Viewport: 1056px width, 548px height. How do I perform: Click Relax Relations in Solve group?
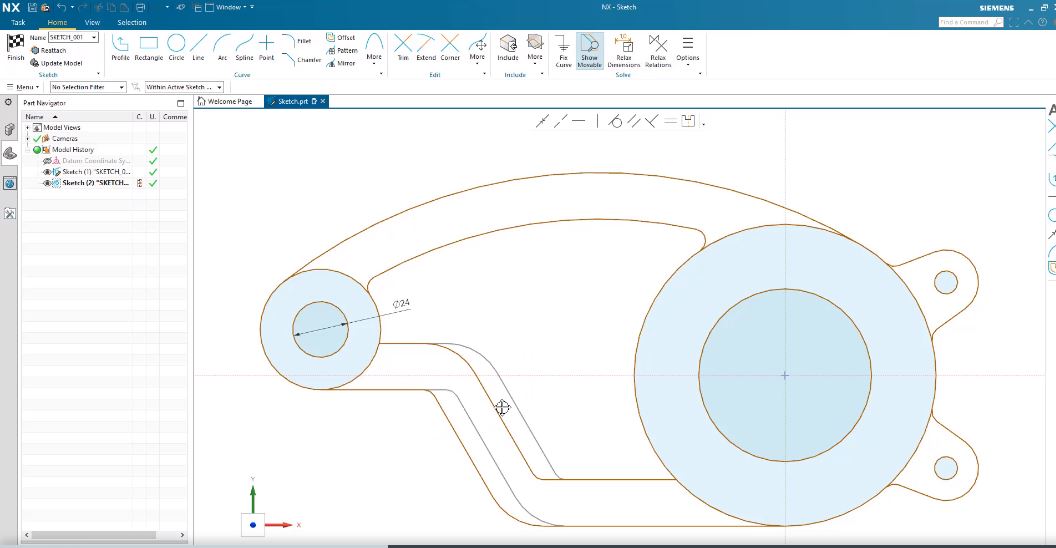[x=658, y=51]
